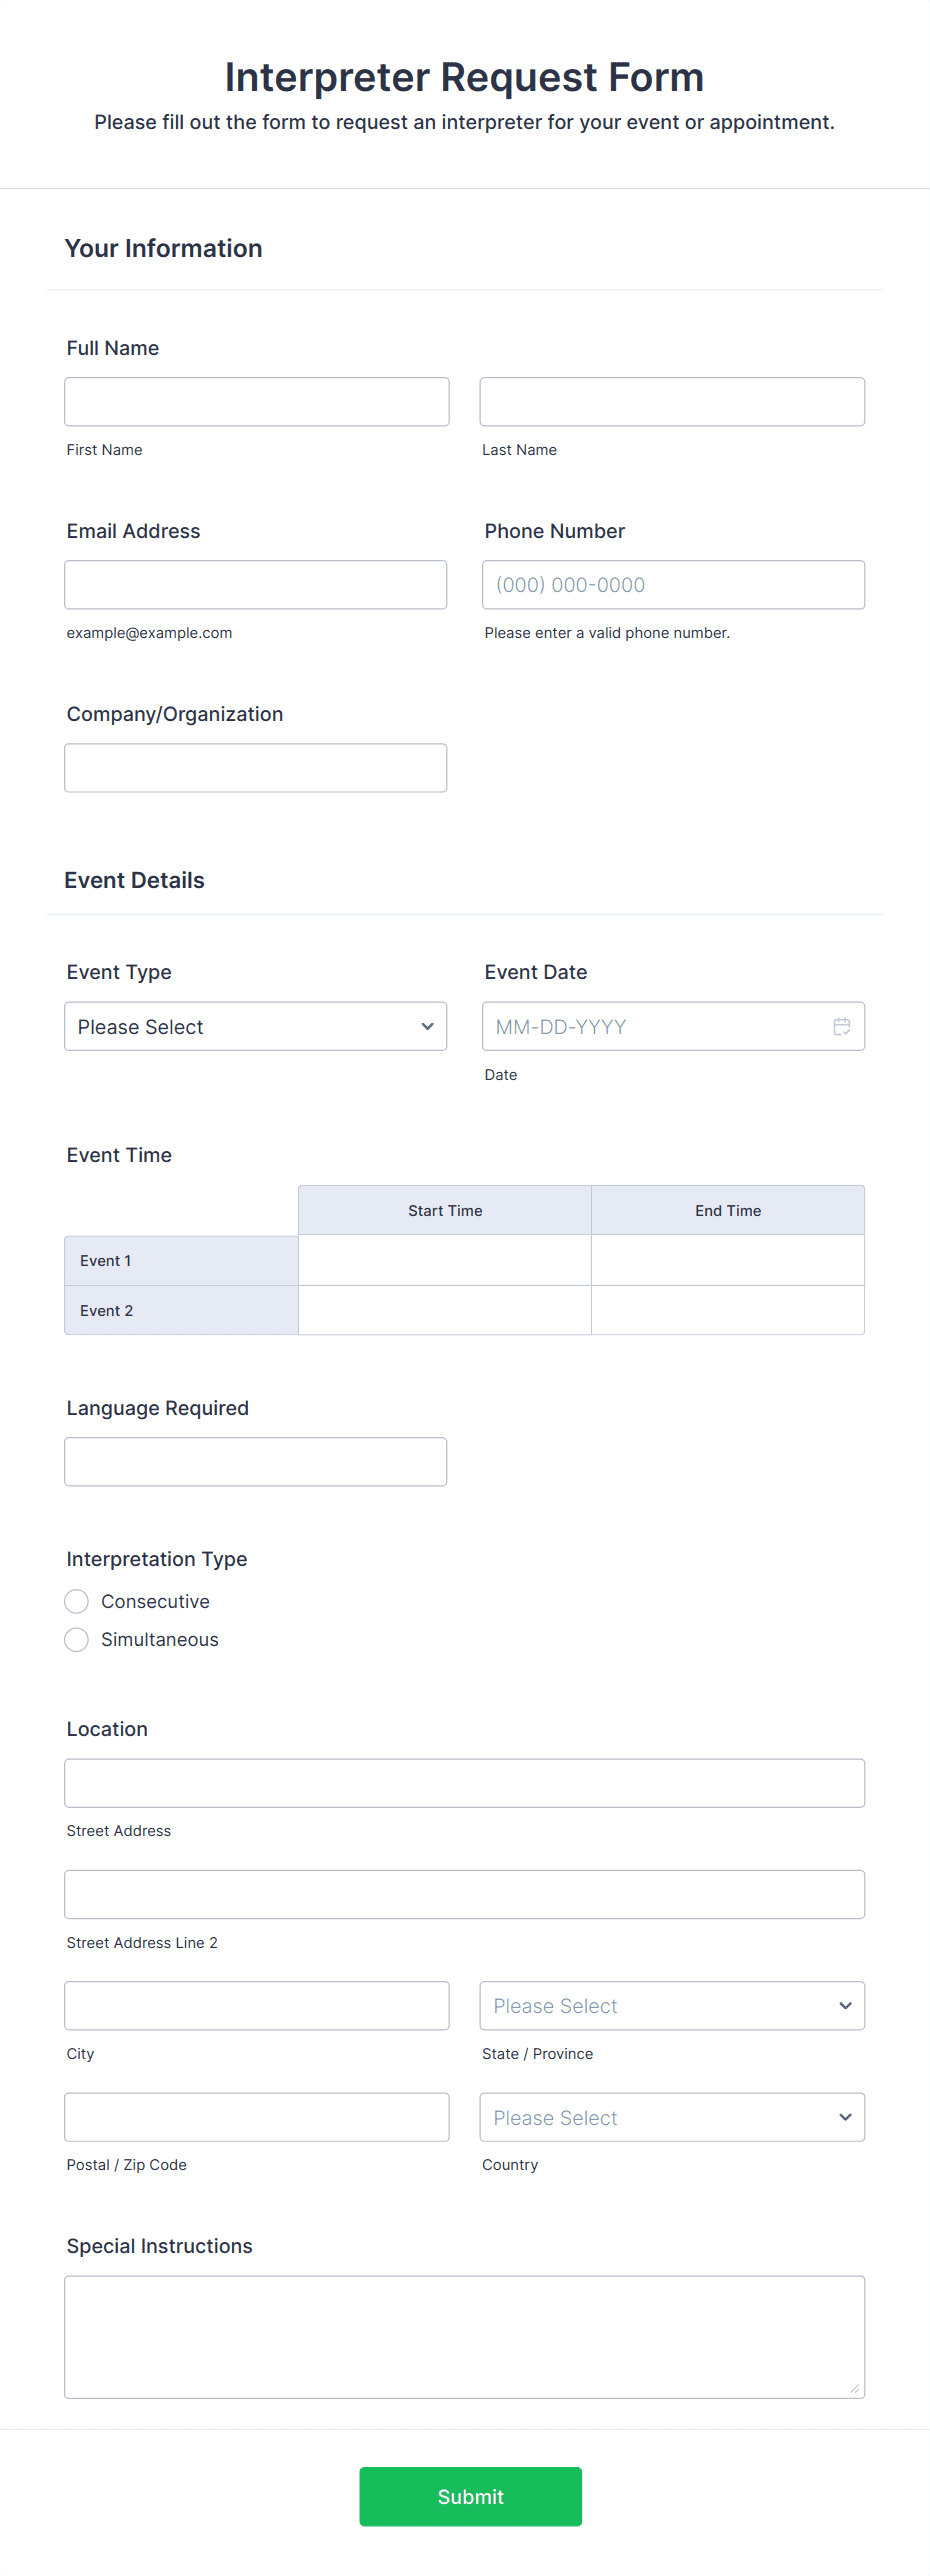This screenshot has height=2576, width=930.
Task: Click the City input field
Action: tap(257, 2005)
